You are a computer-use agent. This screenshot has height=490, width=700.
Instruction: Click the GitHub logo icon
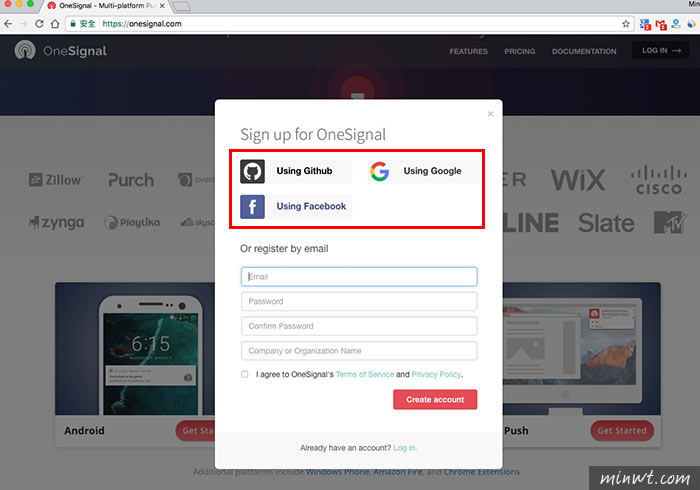coord(252,171)
